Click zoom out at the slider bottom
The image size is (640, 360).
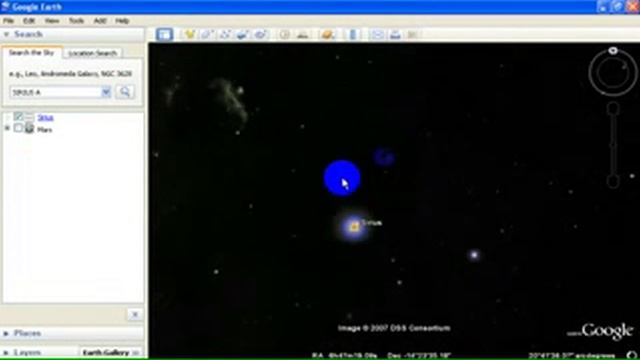613,181
